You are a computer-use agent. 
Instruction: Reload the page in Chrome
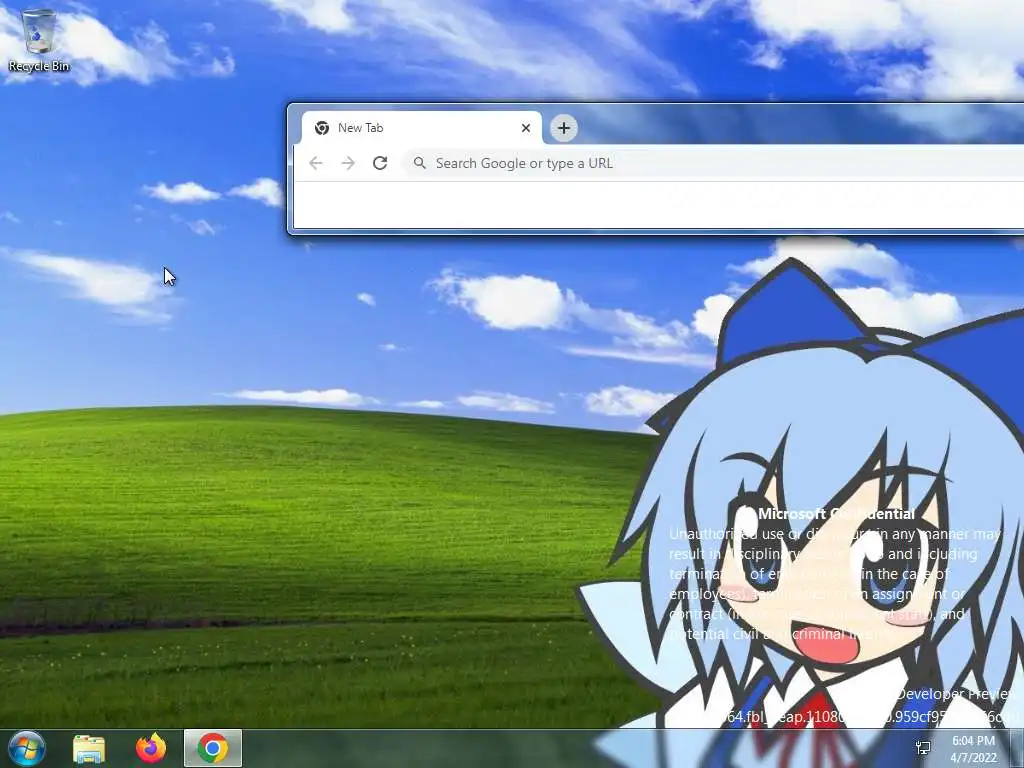click(380, 163)
